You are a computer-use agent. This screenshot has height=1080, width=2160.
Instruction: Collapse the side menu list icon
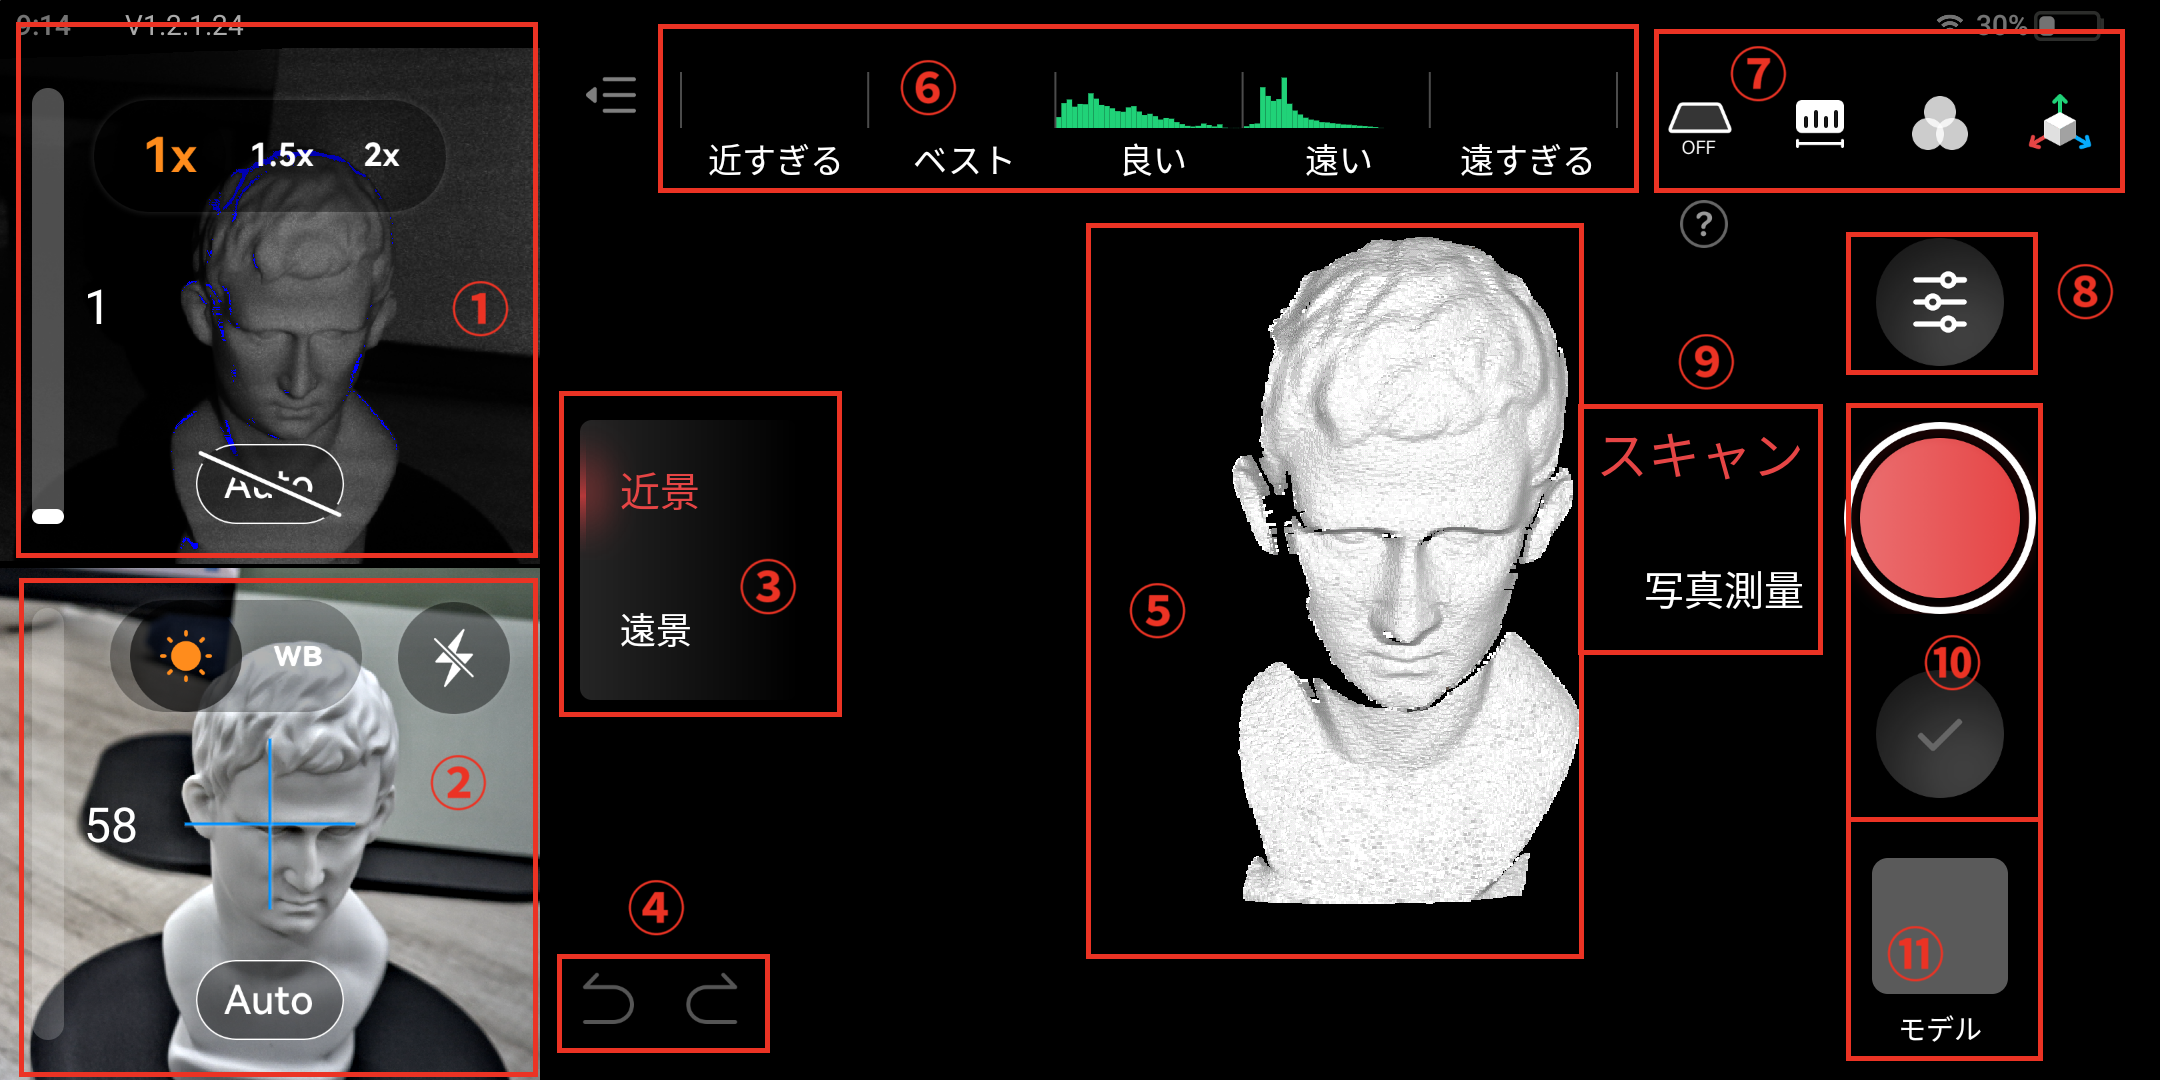[x=611, y=95]
